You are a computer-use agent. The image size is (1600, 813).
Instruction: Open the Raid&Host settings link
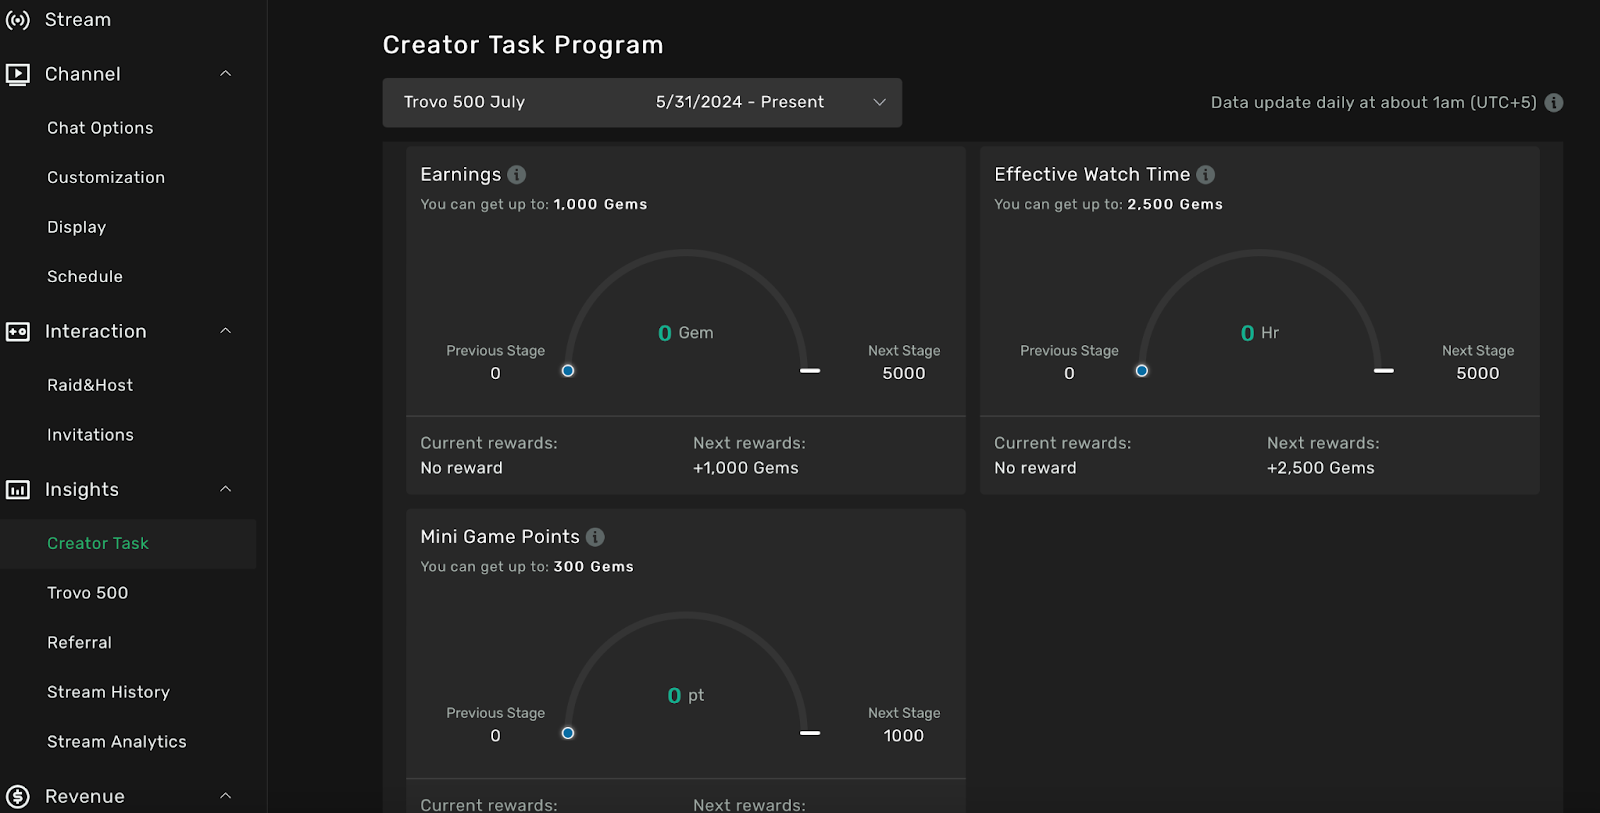click(90, 385)
